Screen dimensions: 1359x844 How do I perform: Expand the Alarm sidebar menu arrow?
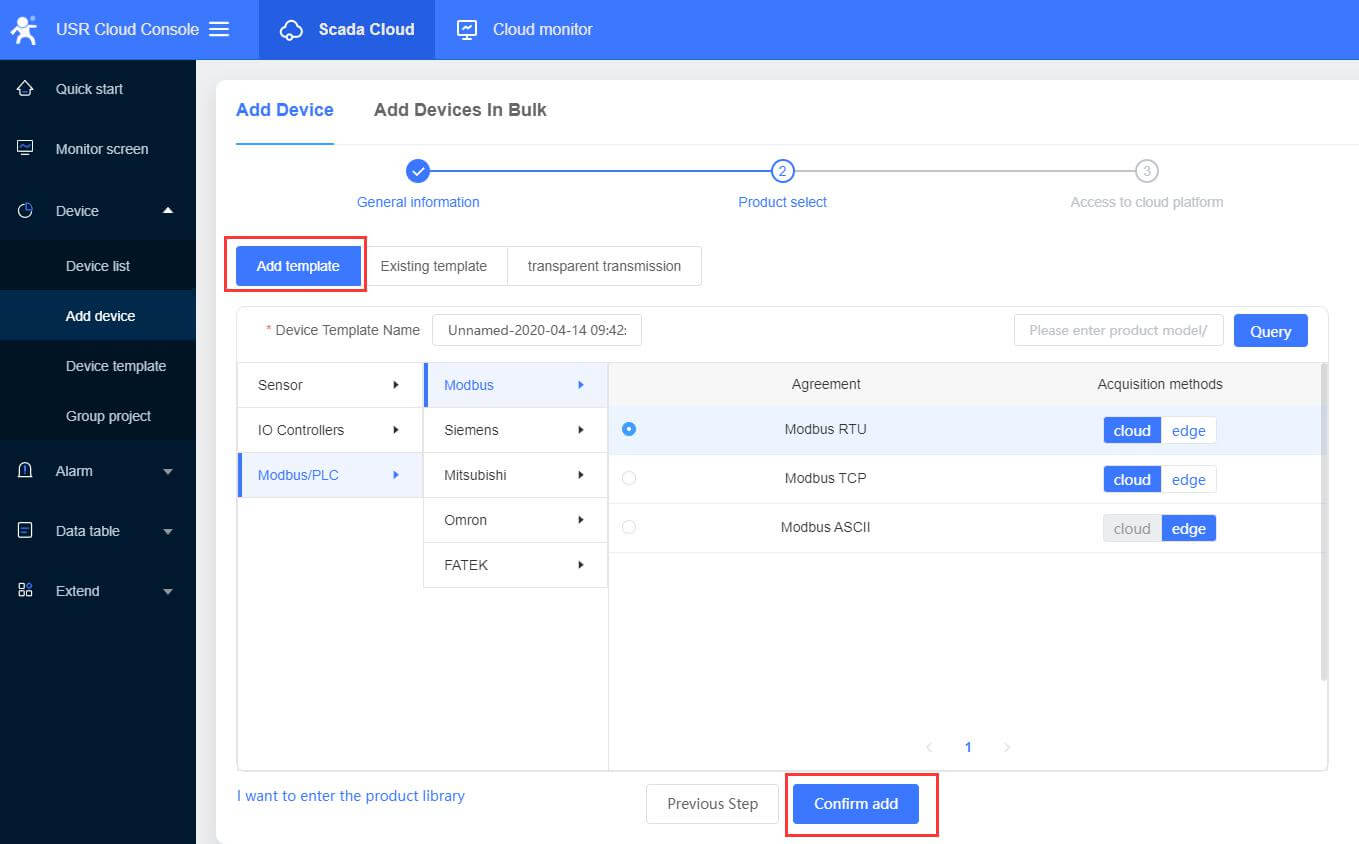(168, 471)
